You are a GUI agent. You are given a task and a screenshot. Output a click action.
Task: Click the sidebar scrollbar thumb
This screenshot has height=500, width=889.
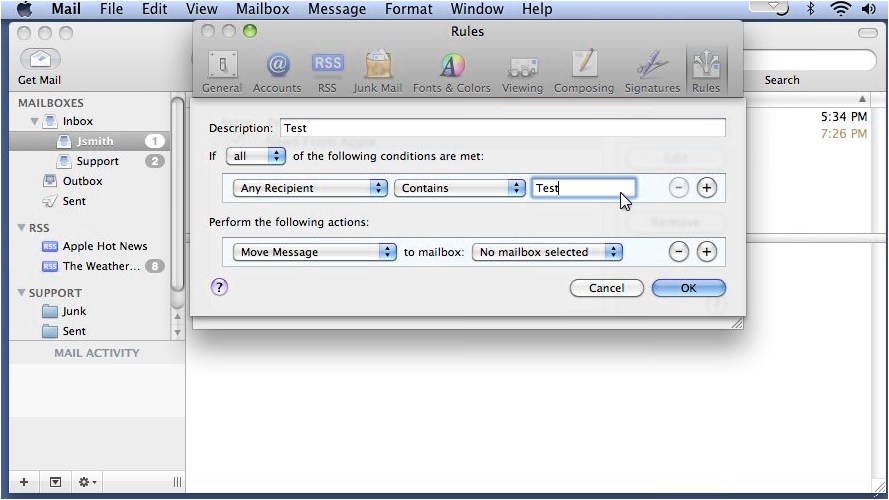tap(177, 193)
